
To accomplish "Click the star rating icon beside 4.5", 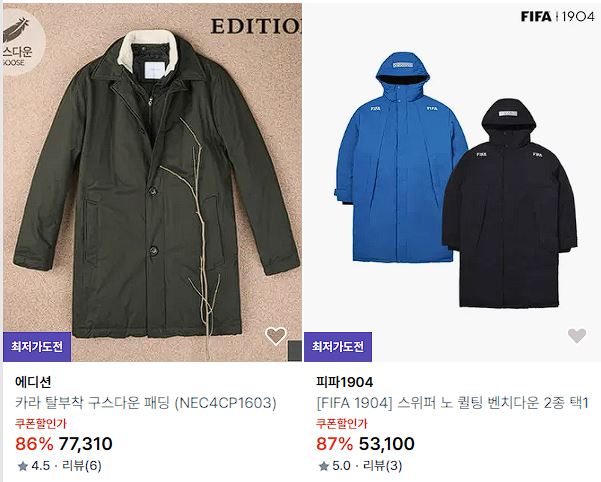I will coord(23,466).
